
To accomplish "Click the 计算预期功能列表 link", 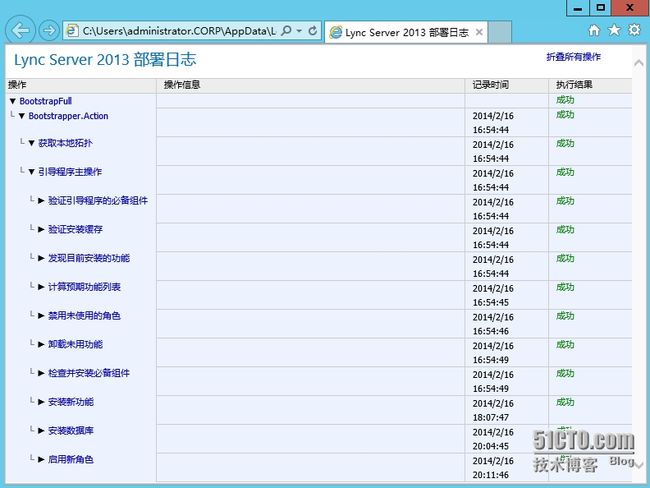I will [x=84, y=287].
